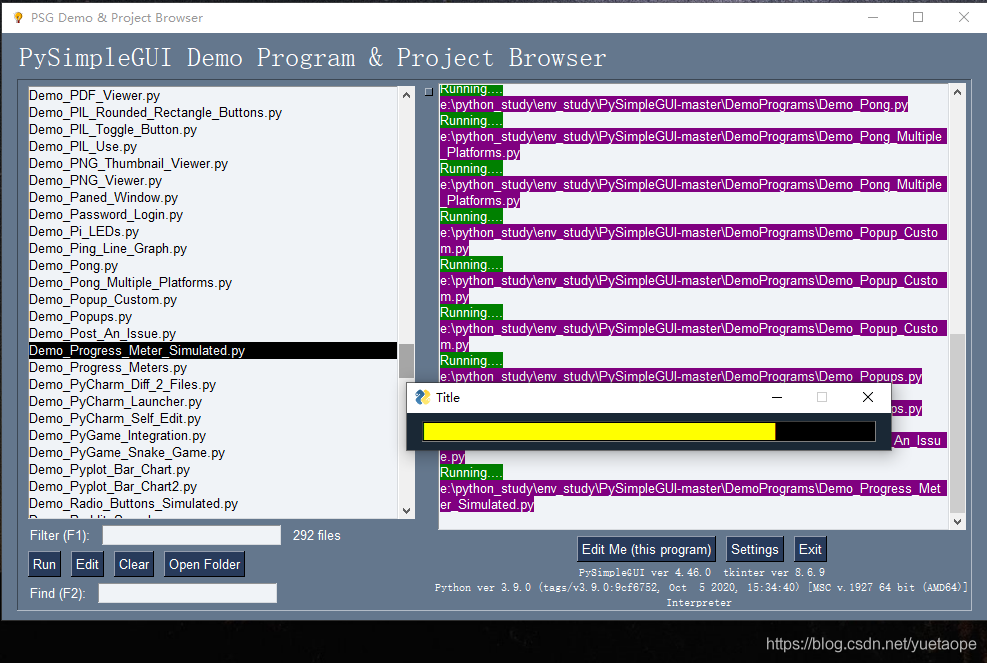
Task: Select Demo_Pi_LEDs.py
Action: [213, 232]
